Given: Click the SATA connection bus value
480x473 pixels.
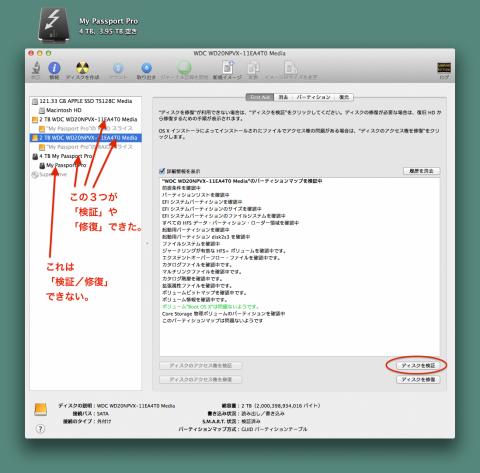Looking at the screenshot, I should tap(103, 414).
